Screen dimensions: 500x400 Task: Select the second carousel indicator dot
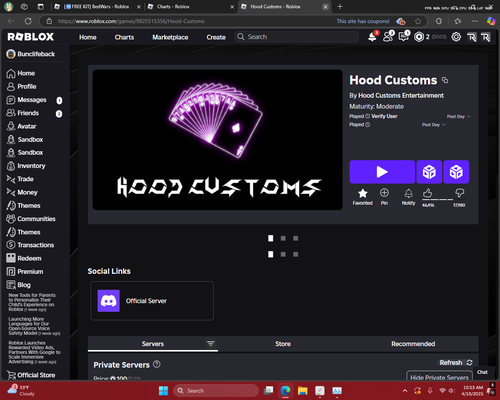(283, 238)
